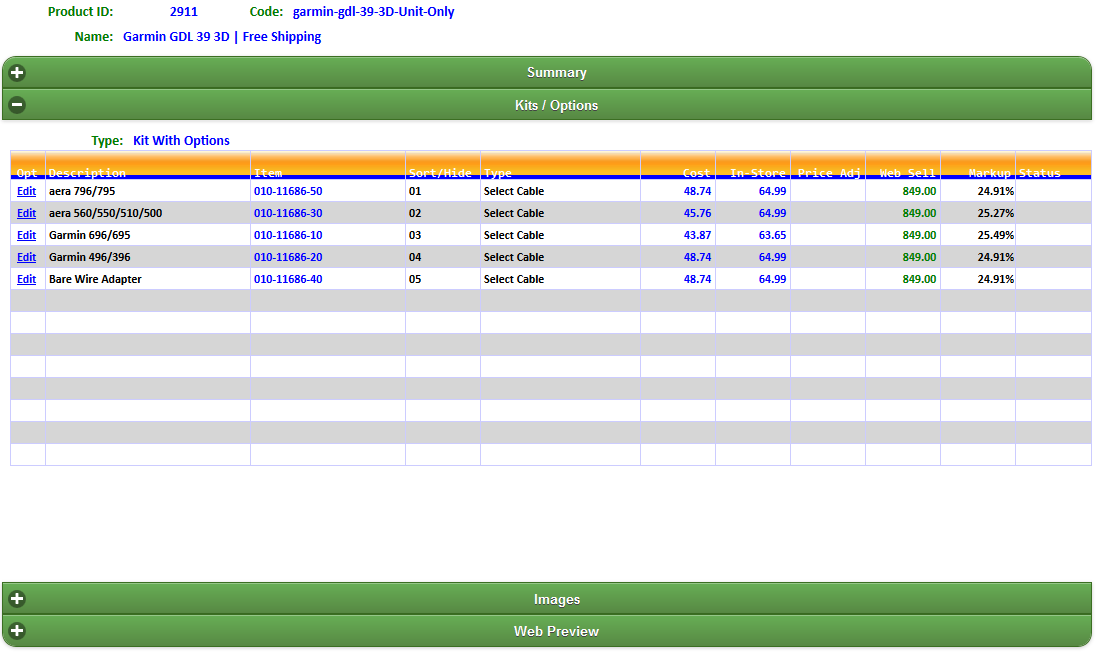The image size is (1100, 658).
Task: Click item number 010-11686-20
Action: (x=288, y=257)
